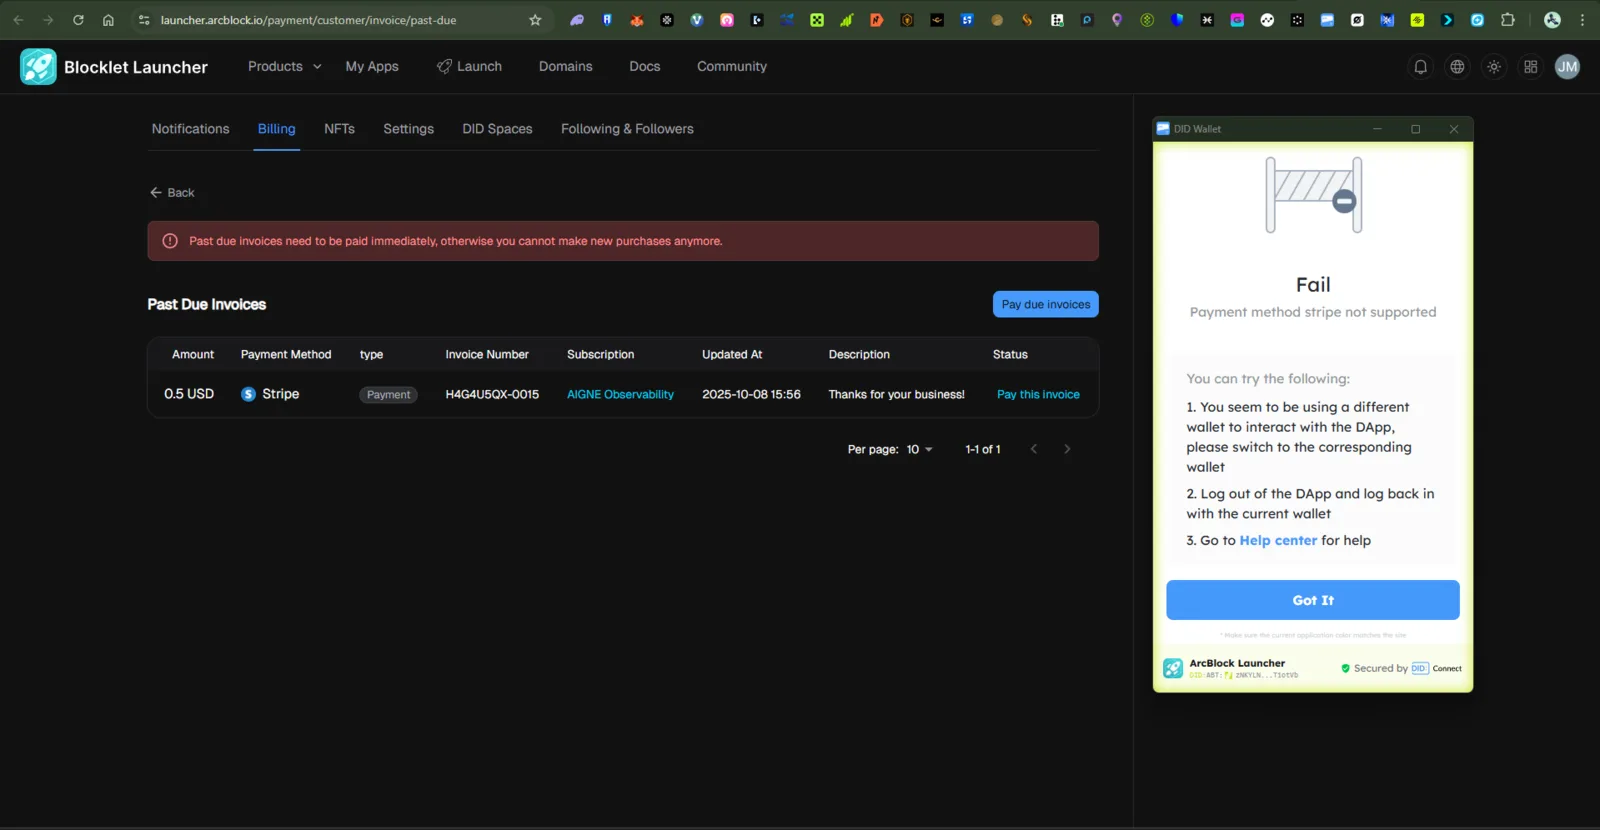Go to My Apps in the navigation
The image size is (1600, 830).
pyautogui.click(x=372, y=67)
